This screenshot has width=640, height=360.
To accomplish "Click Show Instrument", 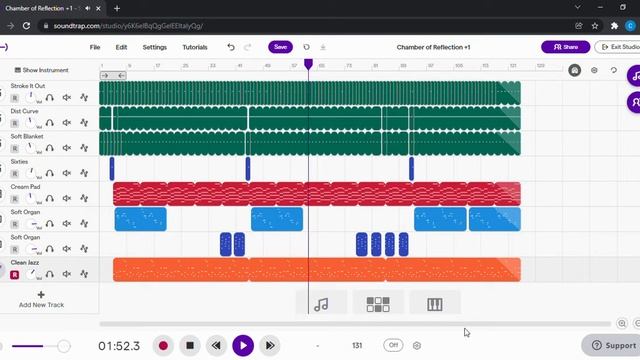I will pyautogui.click(x=42, y=70).
